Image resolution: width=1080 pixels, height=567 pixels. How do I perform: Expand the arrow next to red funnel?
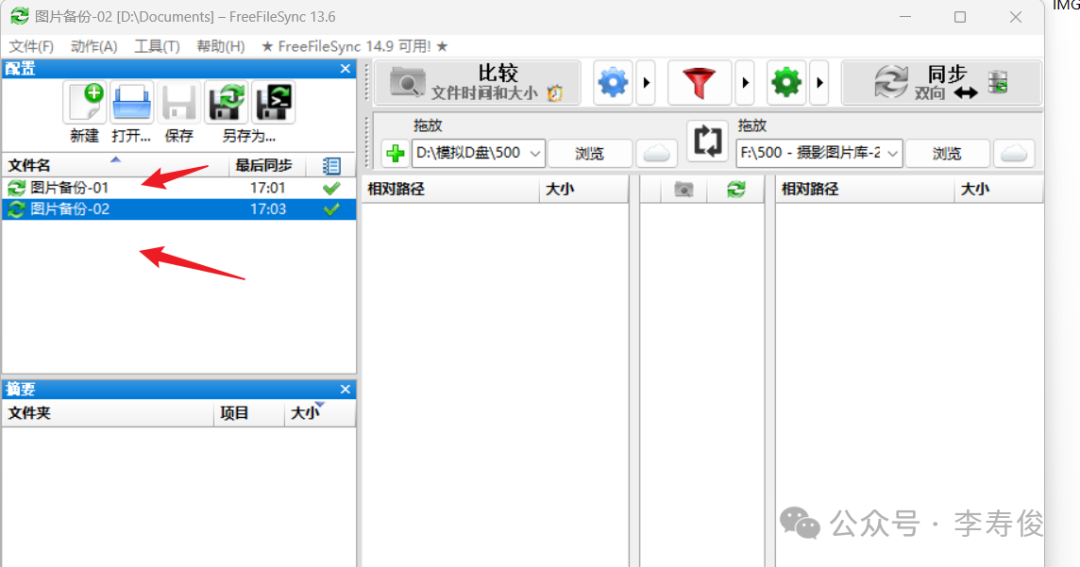[x=745, y=83]
